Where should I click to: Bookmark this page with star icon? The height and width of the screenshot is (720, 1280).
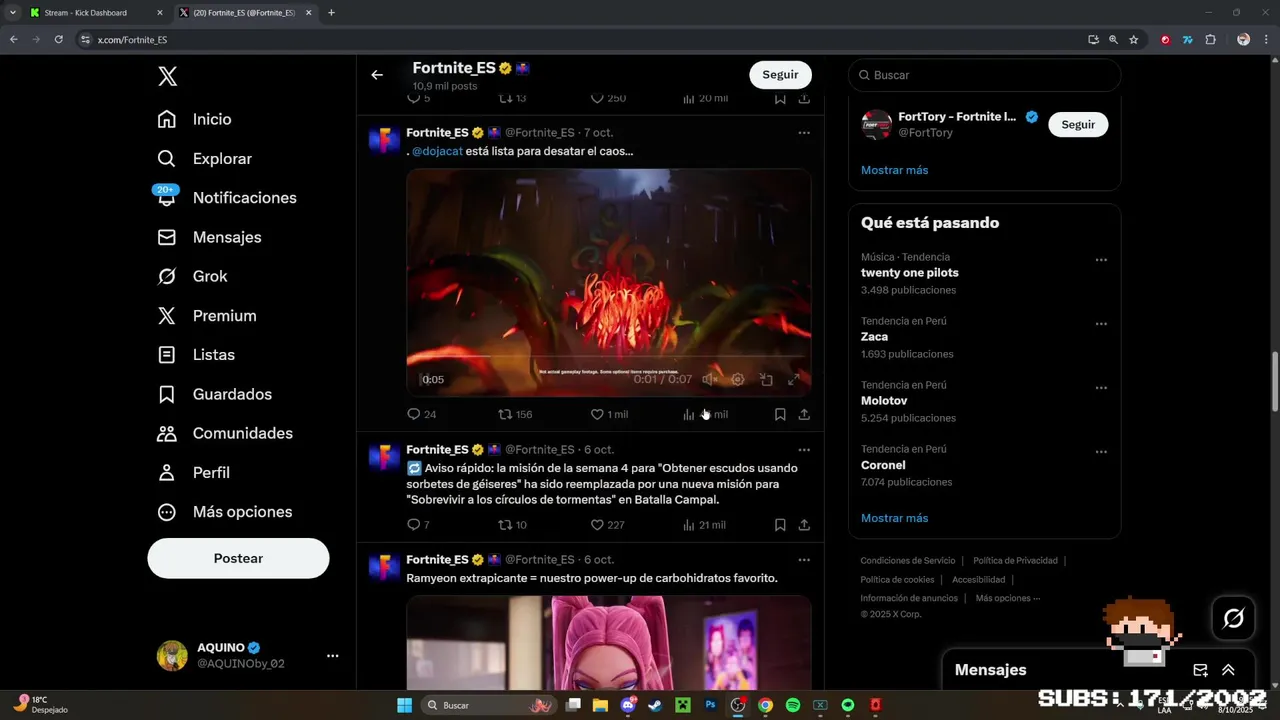click(1134, 40)
